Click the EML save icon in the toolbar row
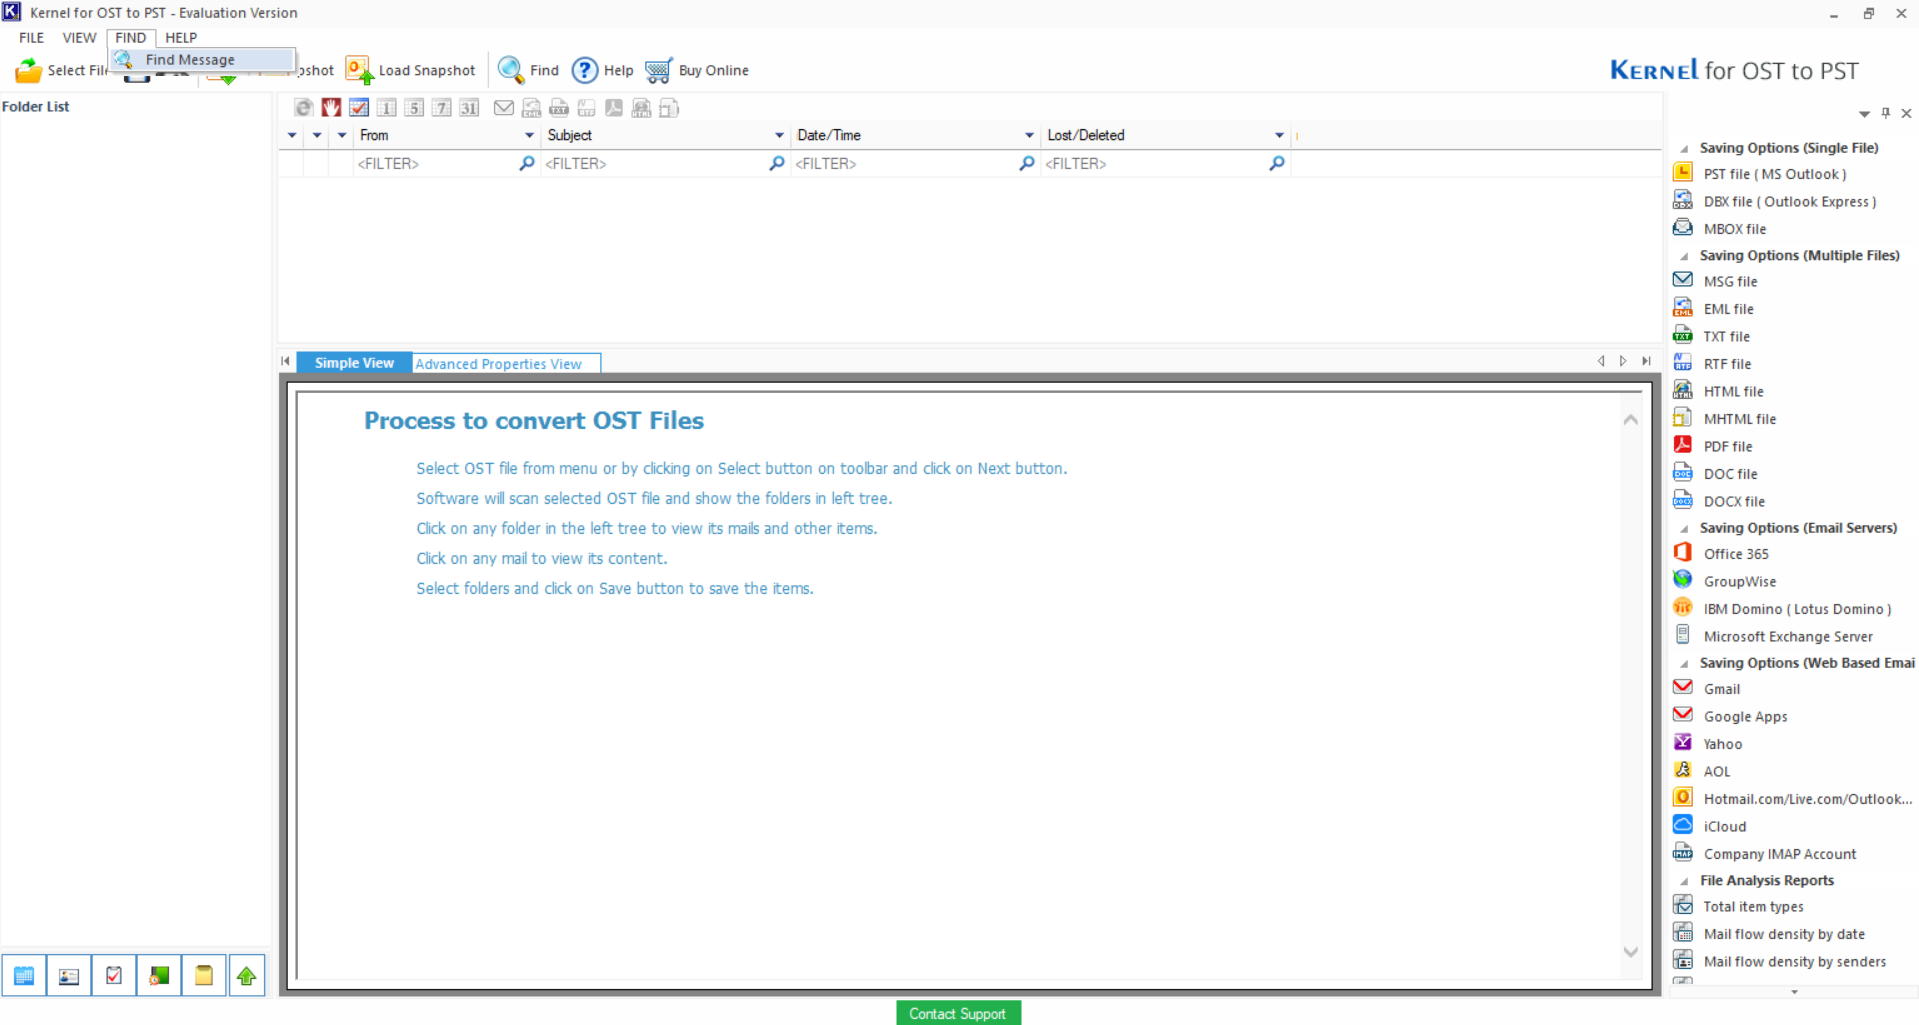Viewport: 1919px width, 1025px height. 532,108
